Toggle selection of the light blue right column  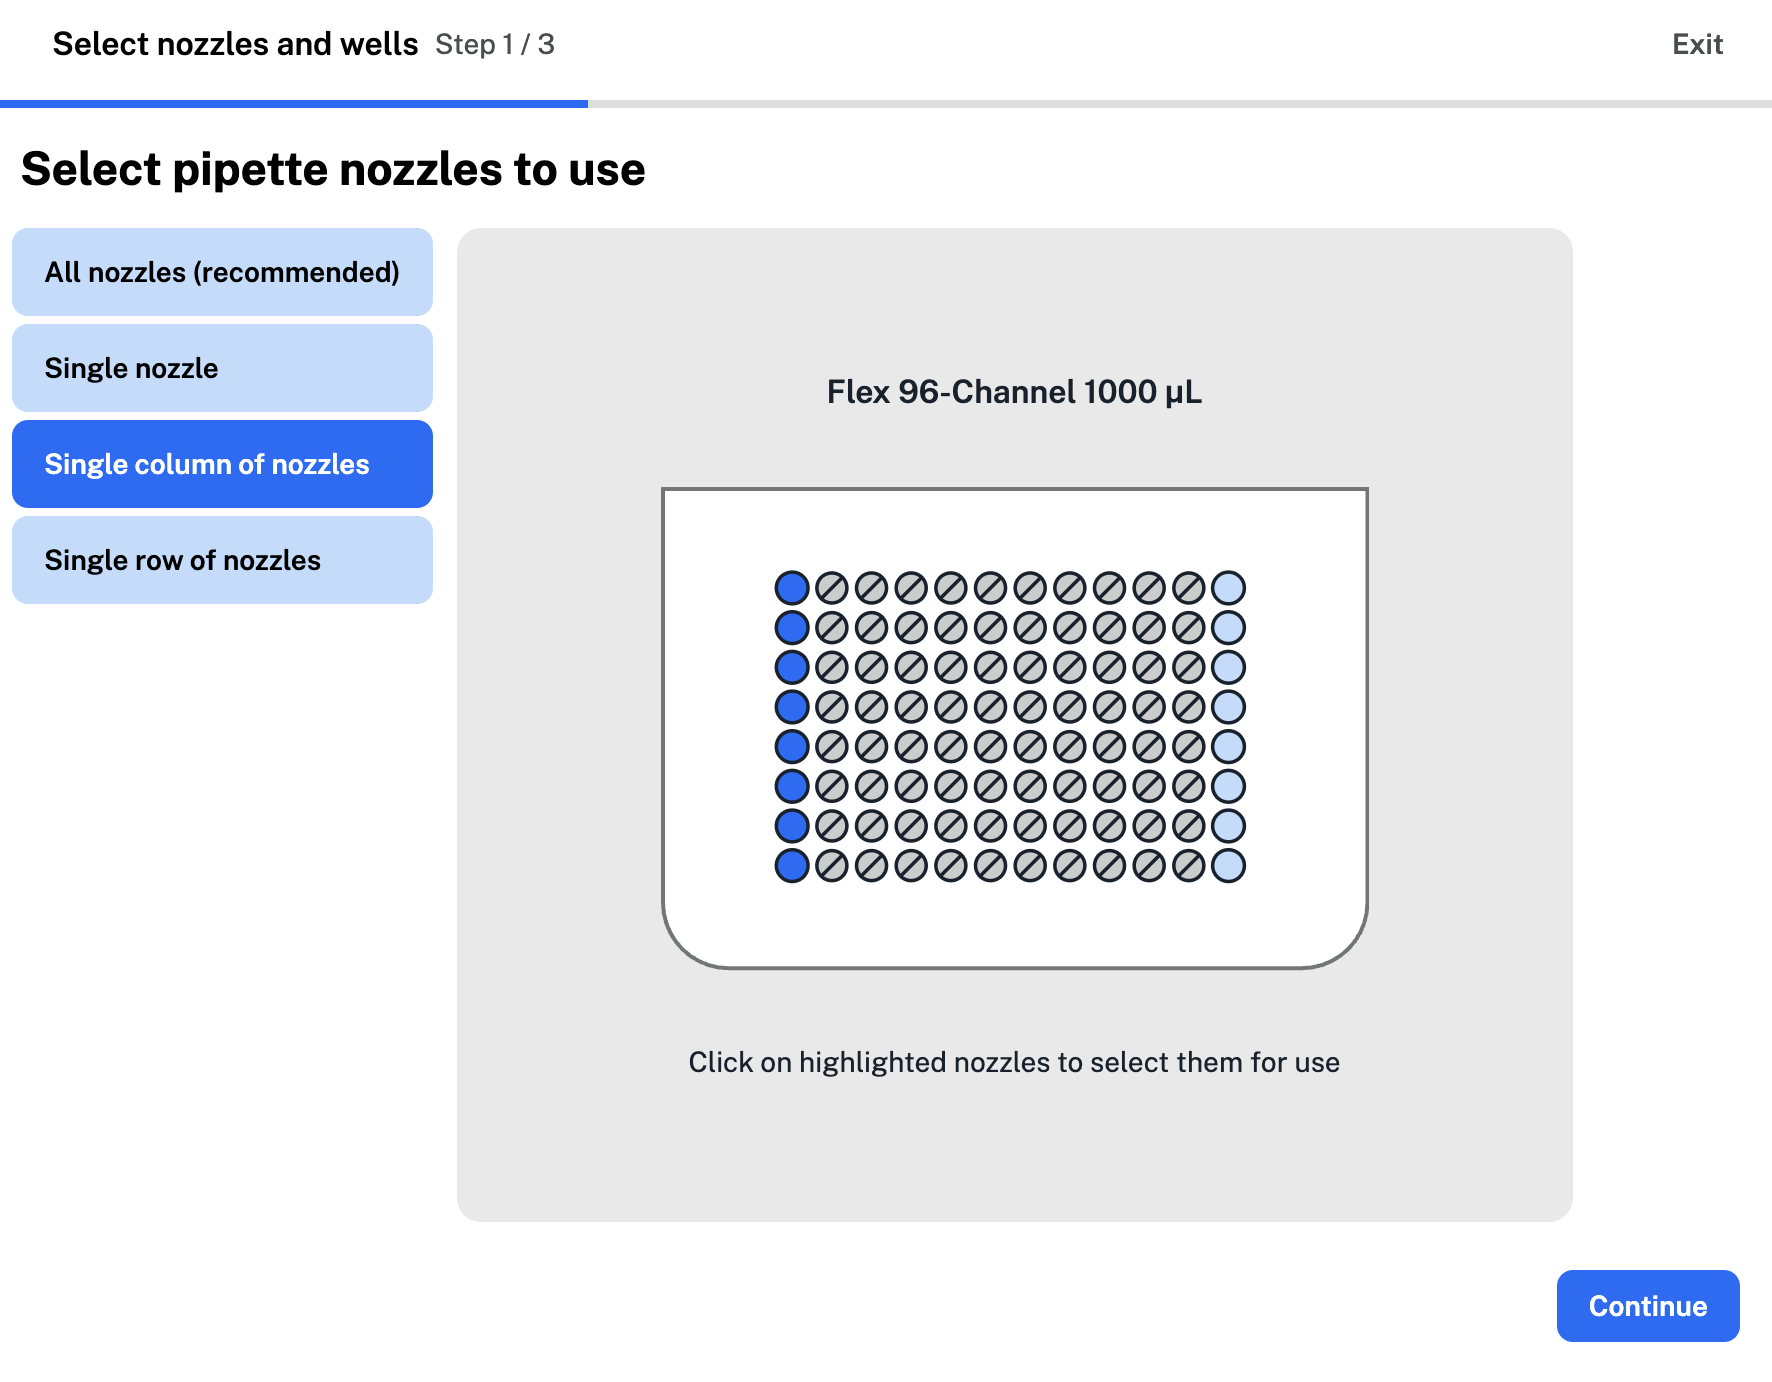point(1228,746)
